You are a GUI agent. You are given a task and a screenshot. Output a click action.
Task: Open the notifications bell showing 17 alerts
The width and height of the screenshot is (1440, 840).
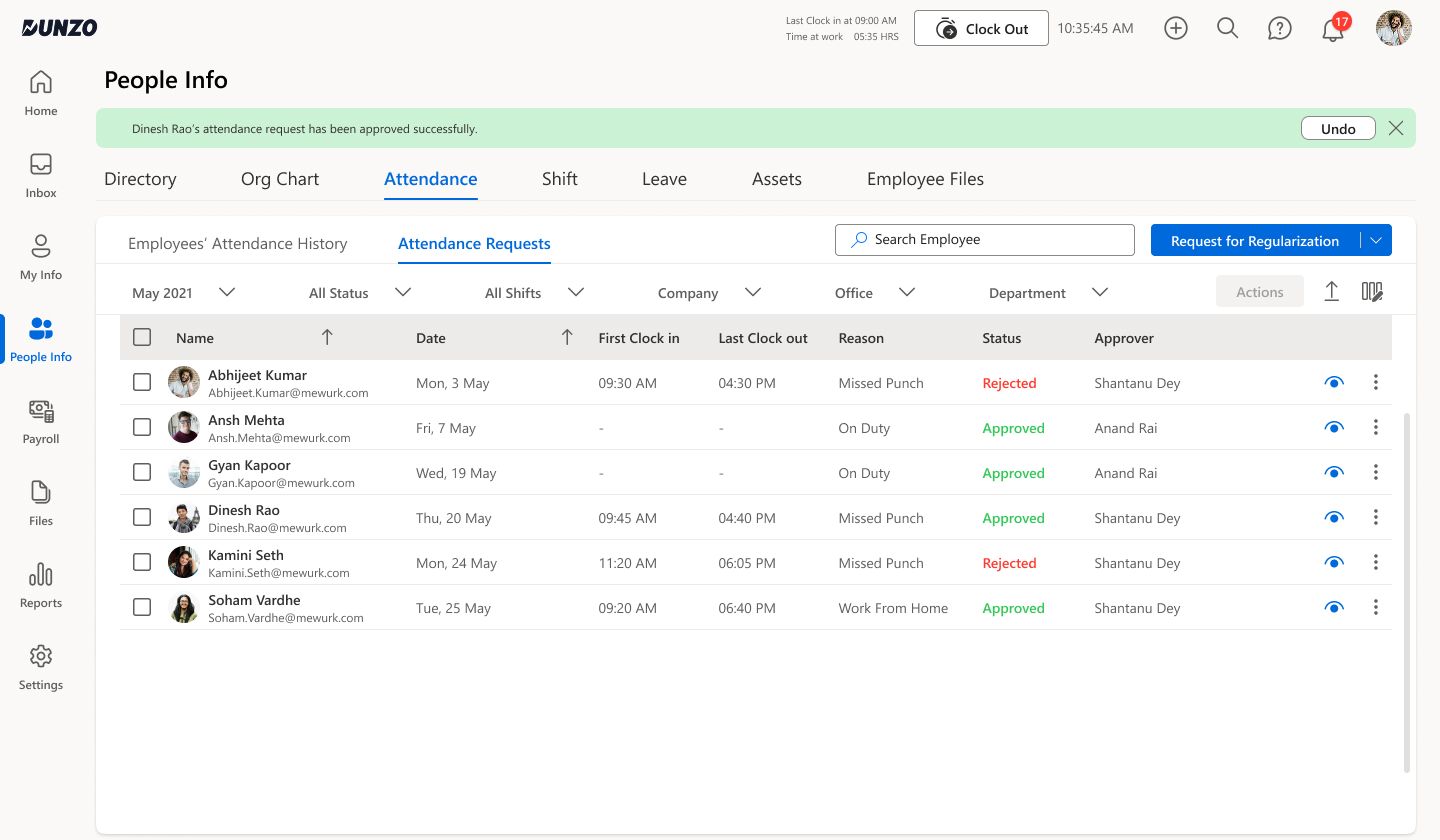point(1332,28)
